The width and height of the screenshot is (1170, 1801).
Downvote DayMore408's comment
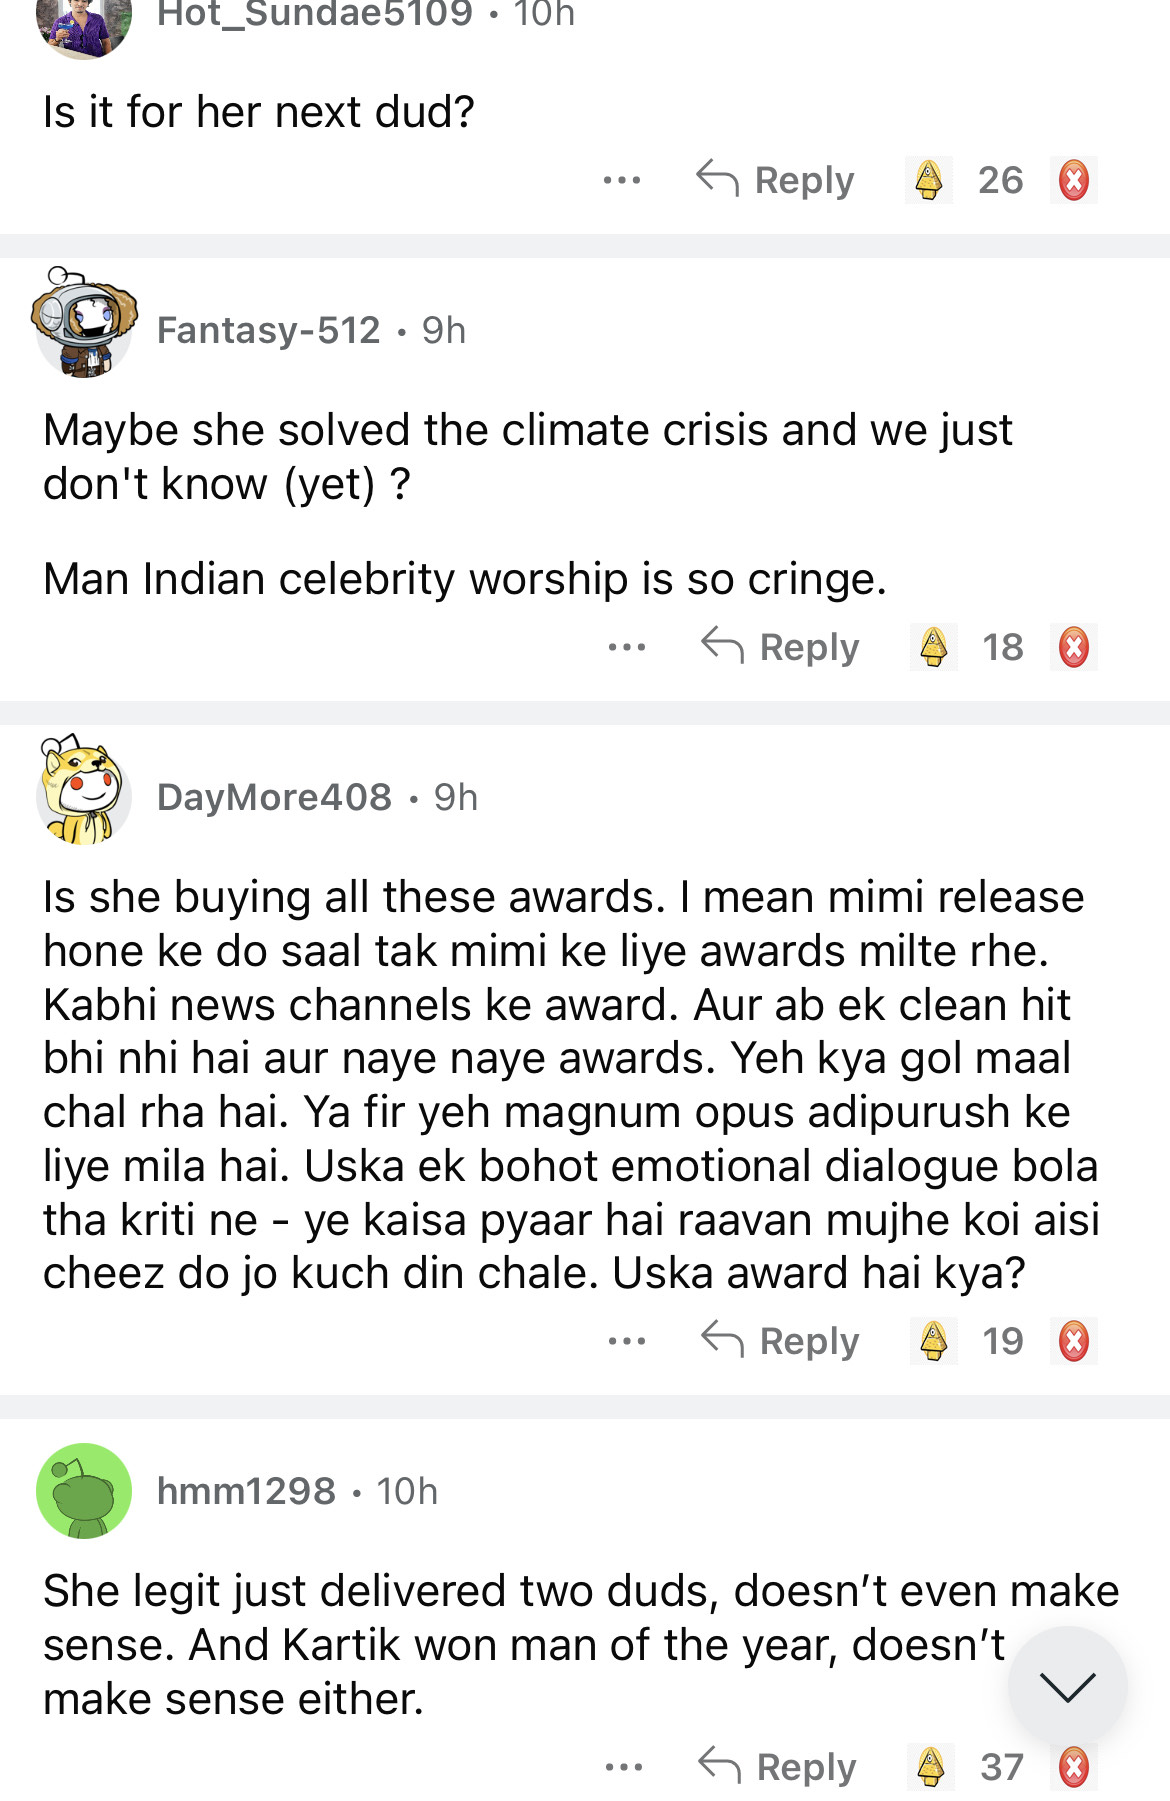pos(1073,1341)
